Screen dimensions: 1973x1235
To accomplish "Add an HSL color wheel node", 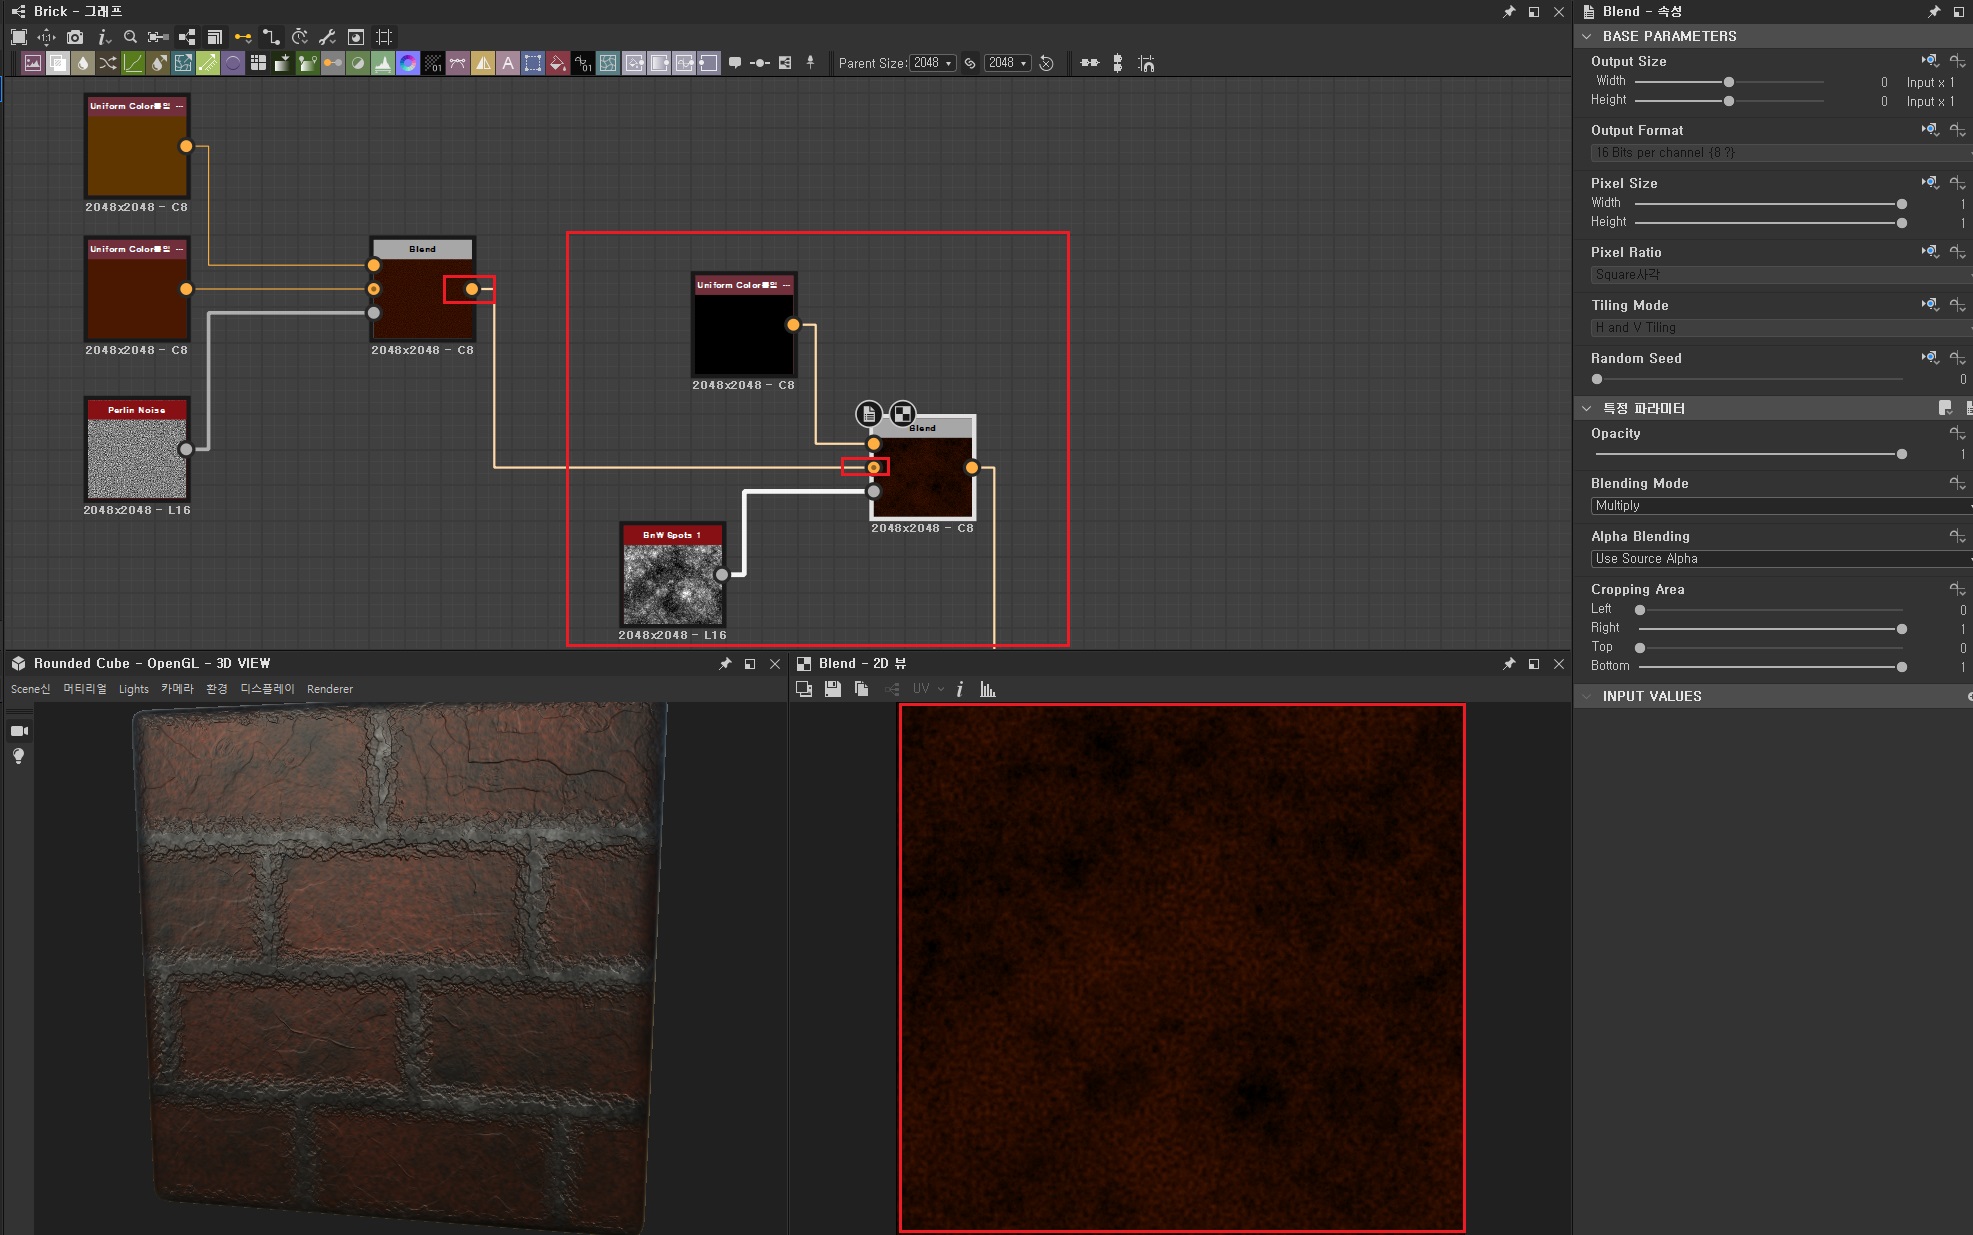I will [408, 63].
